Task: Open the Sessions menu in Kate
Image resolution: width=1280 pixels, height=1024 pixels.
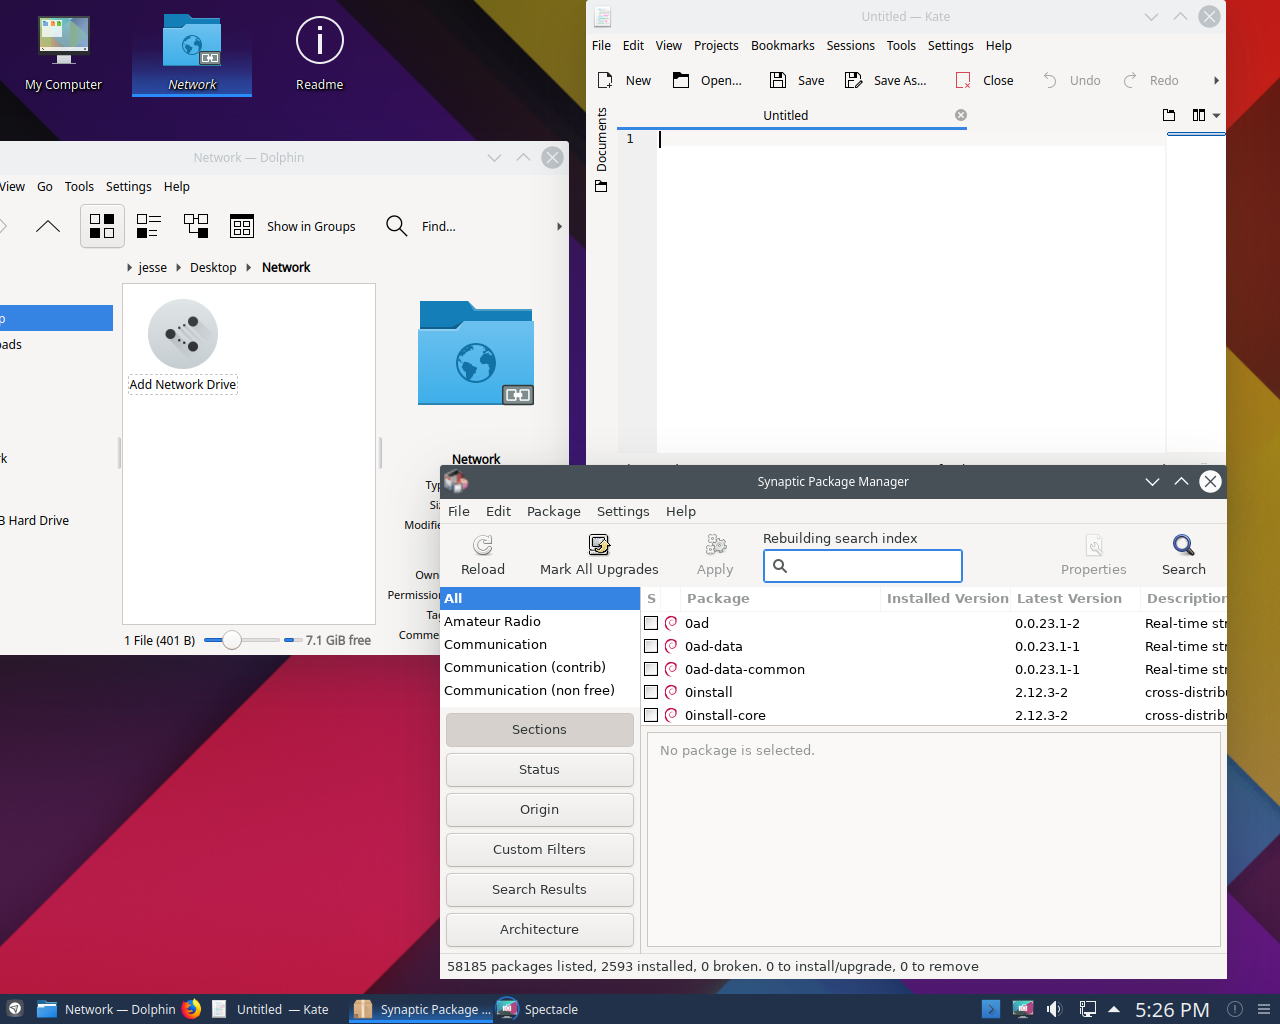Action: coord(851,45)
